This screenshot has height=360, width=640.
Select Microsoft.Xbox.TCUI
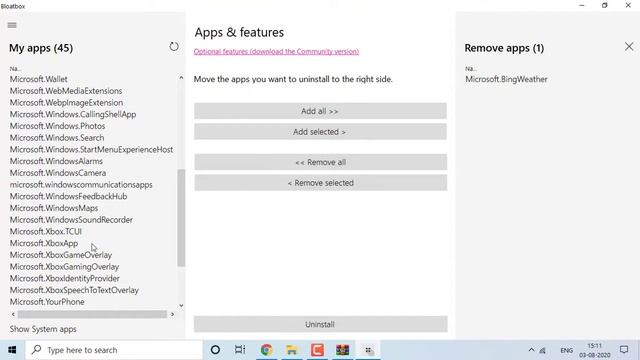(x=46, y=231)
